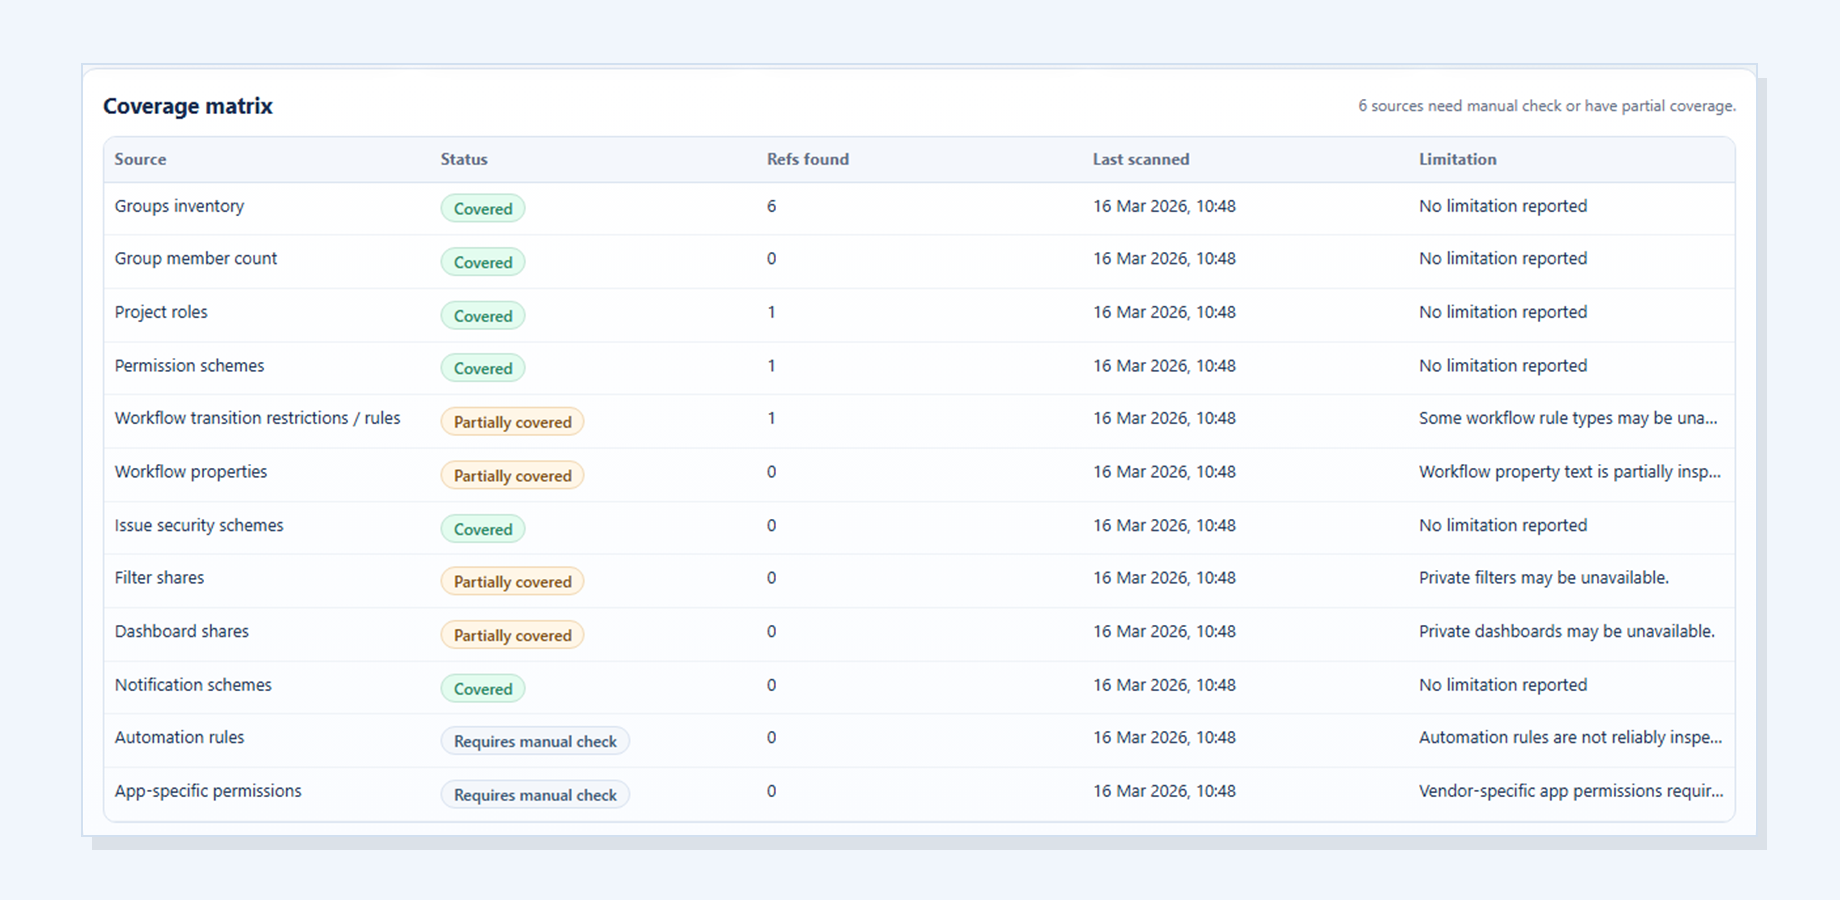Sort the table by Status column

click(x=464, y=159)
